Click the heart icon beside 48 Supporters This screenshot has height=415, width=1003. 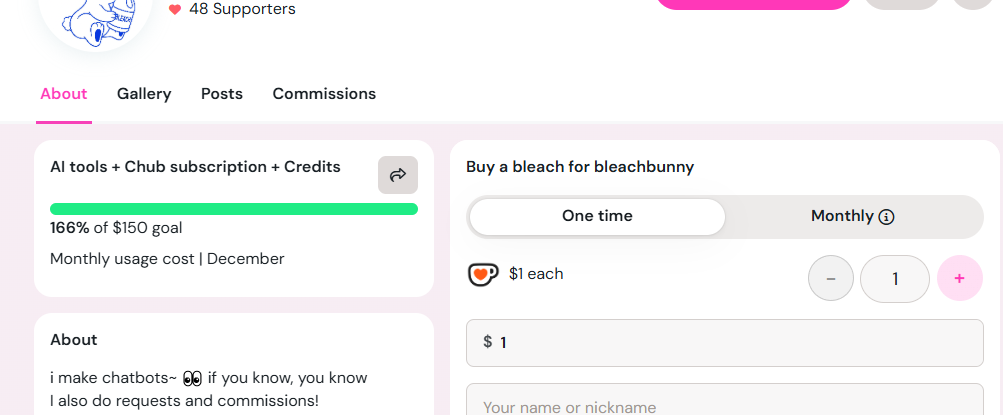[x=175, y=10]
